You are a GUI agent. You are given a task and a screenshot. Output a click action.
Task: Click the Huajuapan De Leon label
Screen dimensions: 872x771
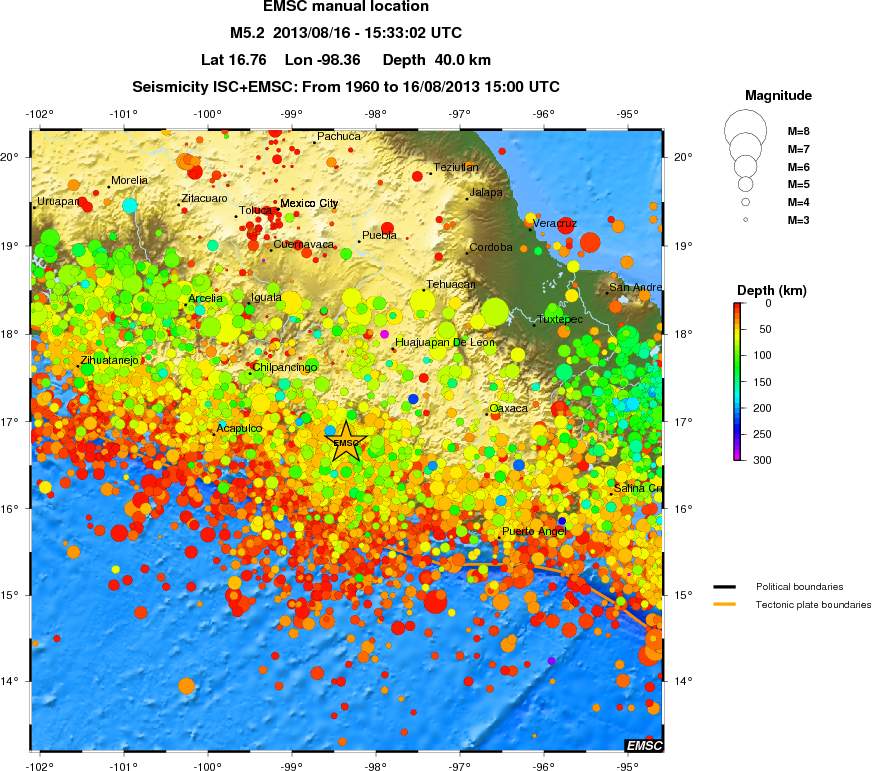point(445,342)
